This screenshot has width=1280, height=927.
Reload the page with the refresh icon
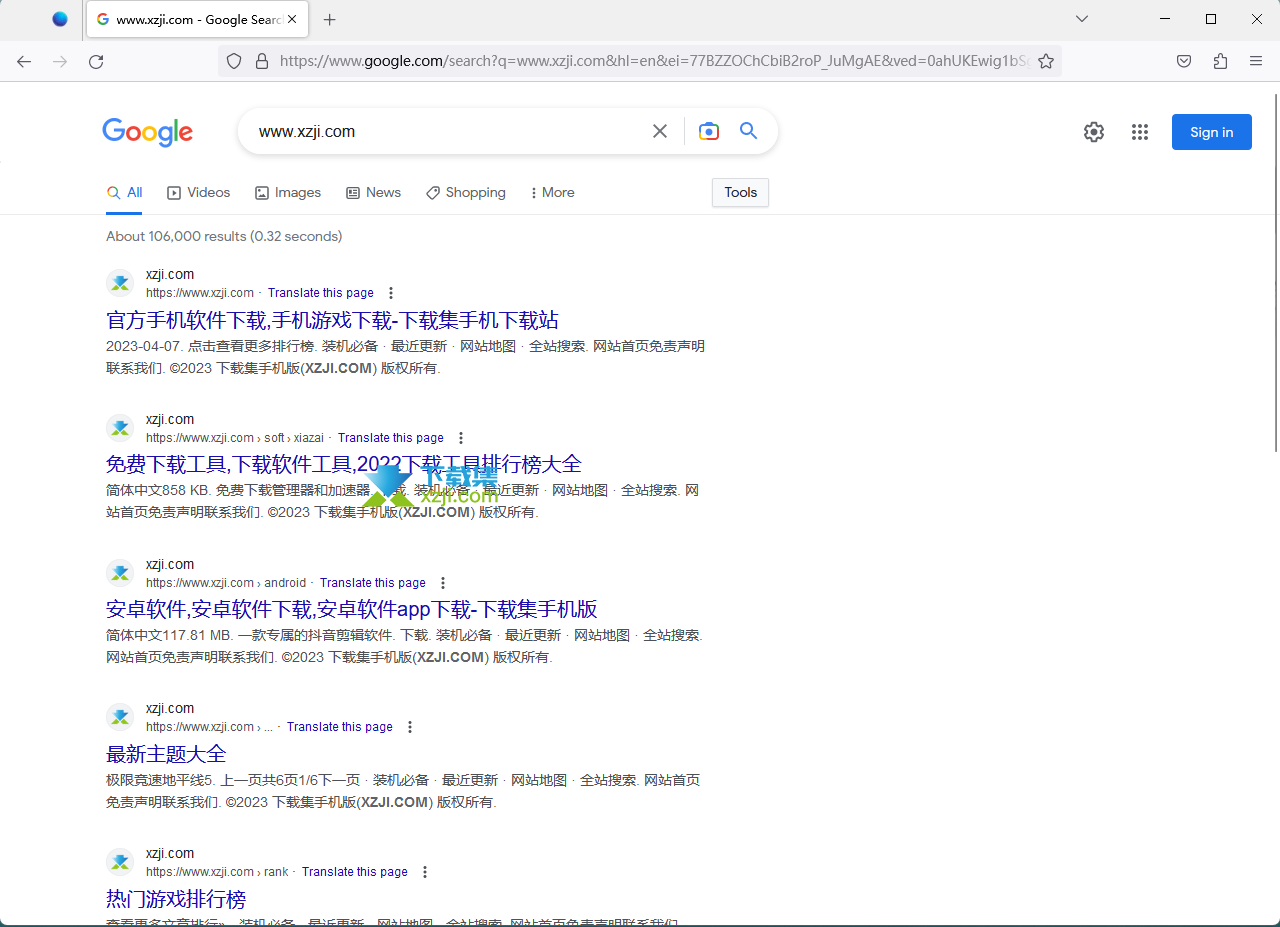pyautogui.click(x=96, y=61)
